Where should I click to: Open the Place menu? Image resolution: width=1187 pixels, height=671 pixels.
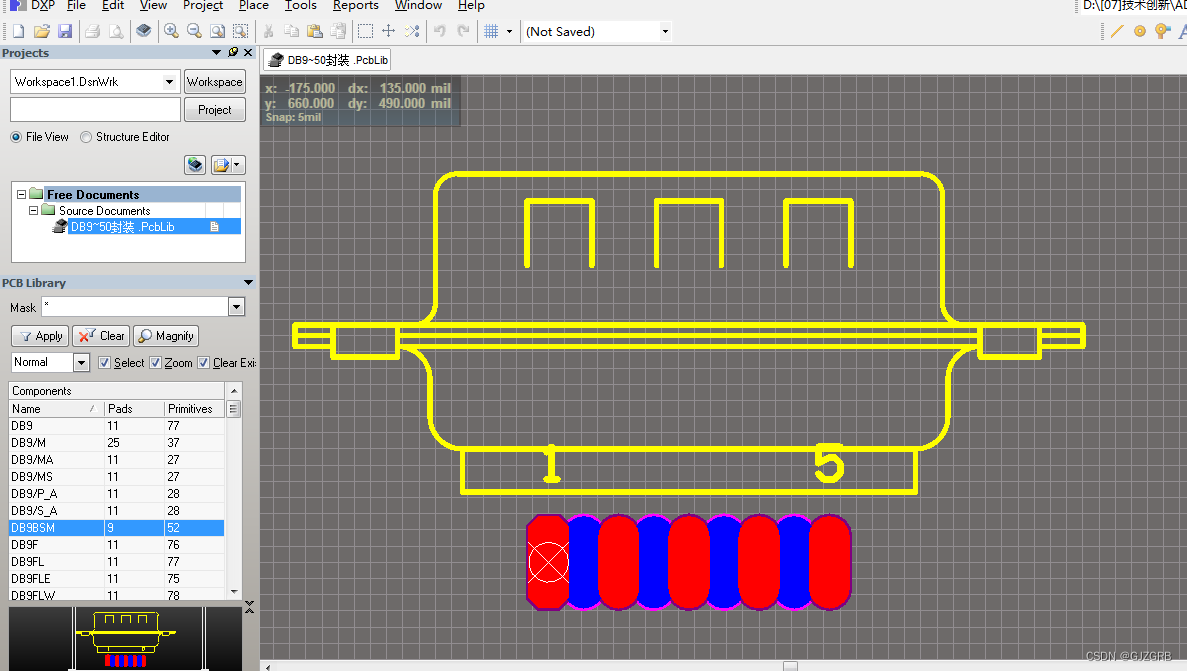(x=254, y=5)
